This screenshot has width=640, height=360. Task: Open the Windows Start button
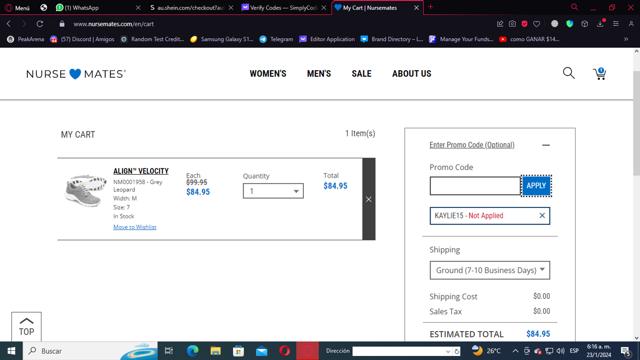tap(11, 351)
